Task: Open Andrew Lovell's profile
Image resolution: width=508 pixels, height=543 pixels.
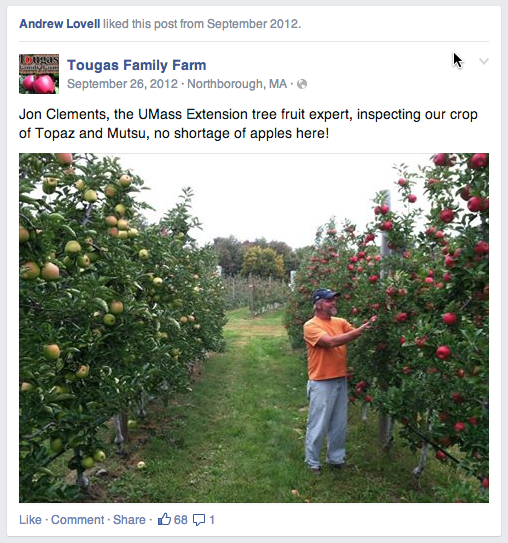Action: [60, 24]
